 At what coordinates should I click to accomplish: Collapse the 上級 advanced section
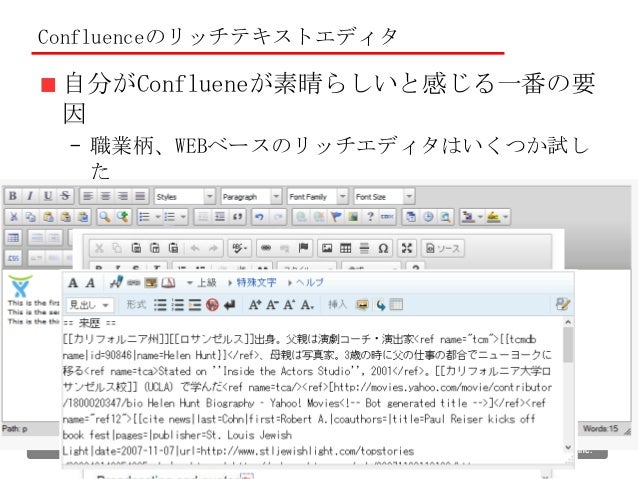point(201,283)
